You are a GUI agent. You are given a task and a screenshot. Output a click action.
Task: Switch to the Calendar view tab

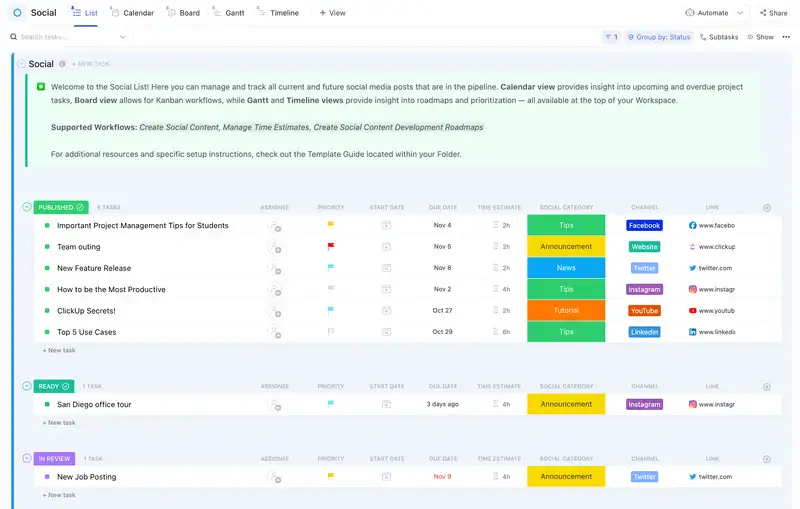click(x=132, y=13)
